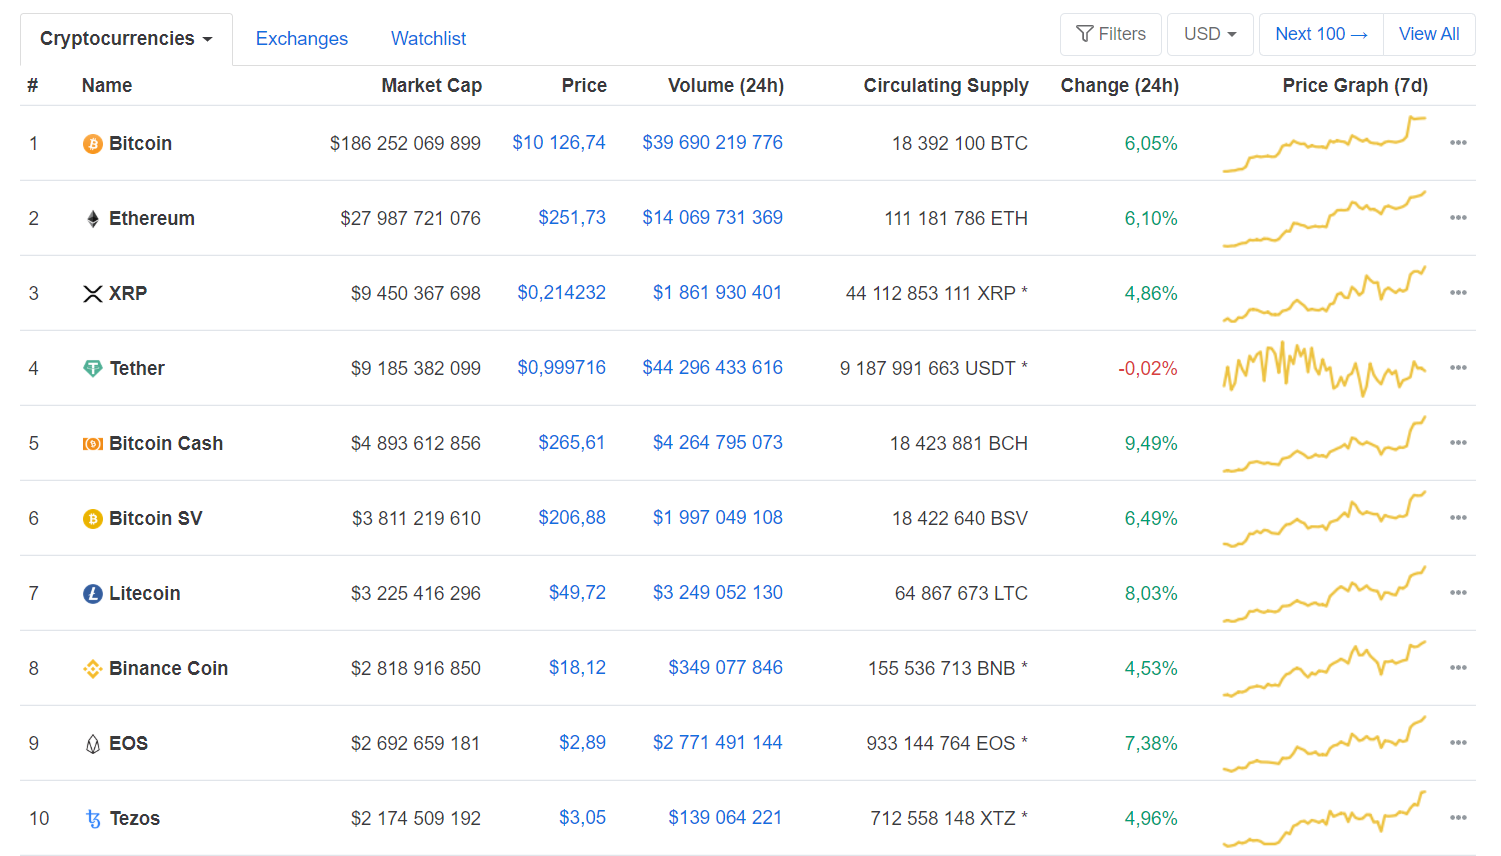The width and height of the screenshot is (1501, 856).
Task: Click the View All button
Action: click(1429, 34)
